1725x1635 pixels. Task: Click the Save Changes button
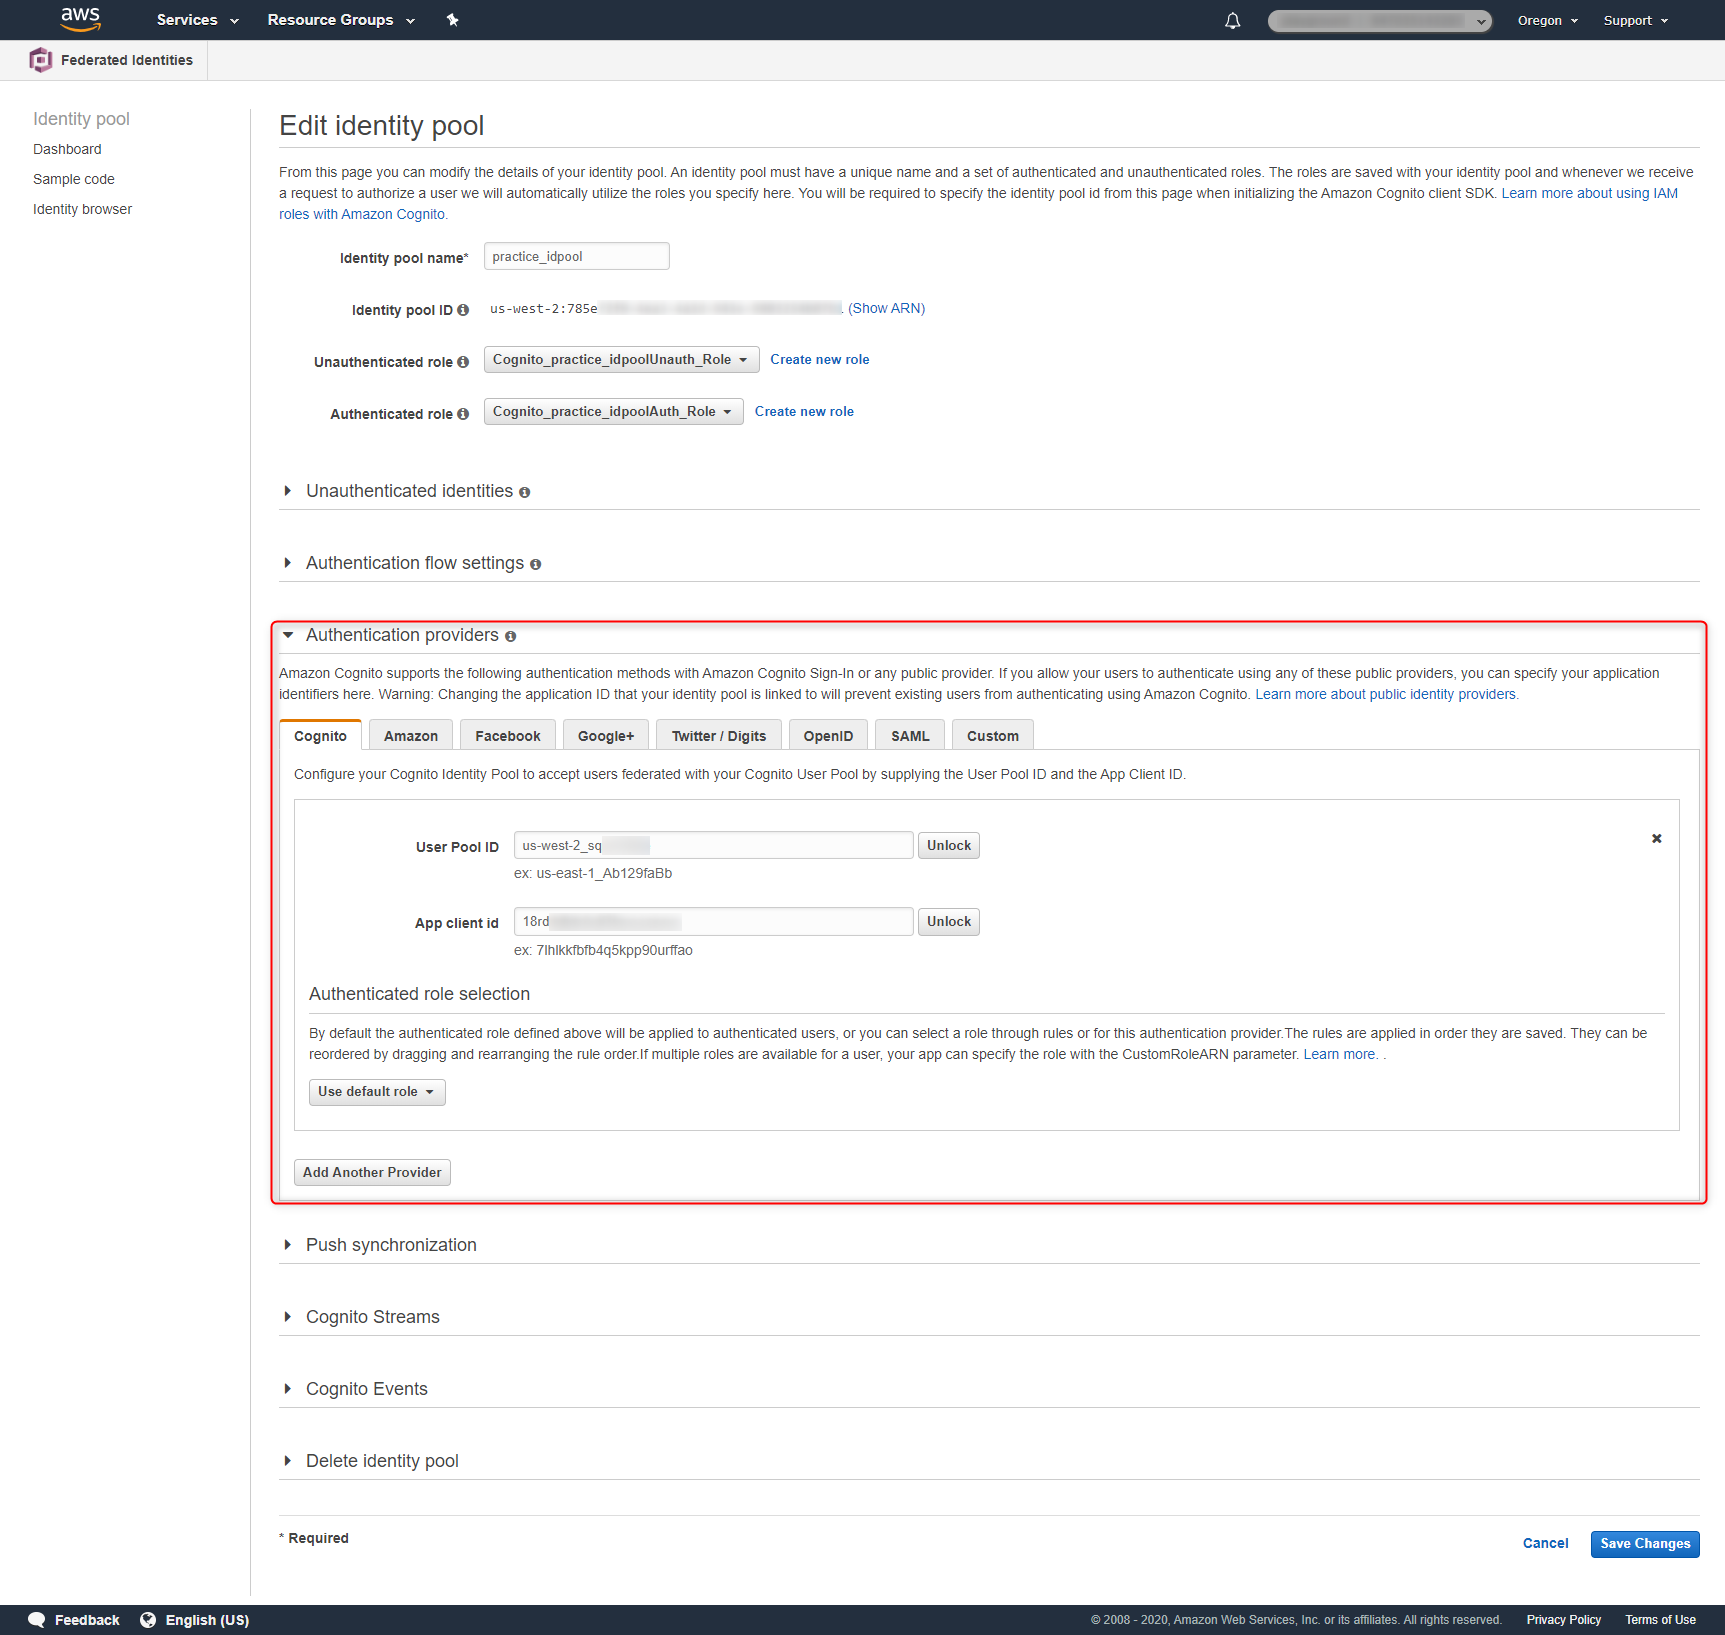pyautogui.click(x=1645, y=1544)
